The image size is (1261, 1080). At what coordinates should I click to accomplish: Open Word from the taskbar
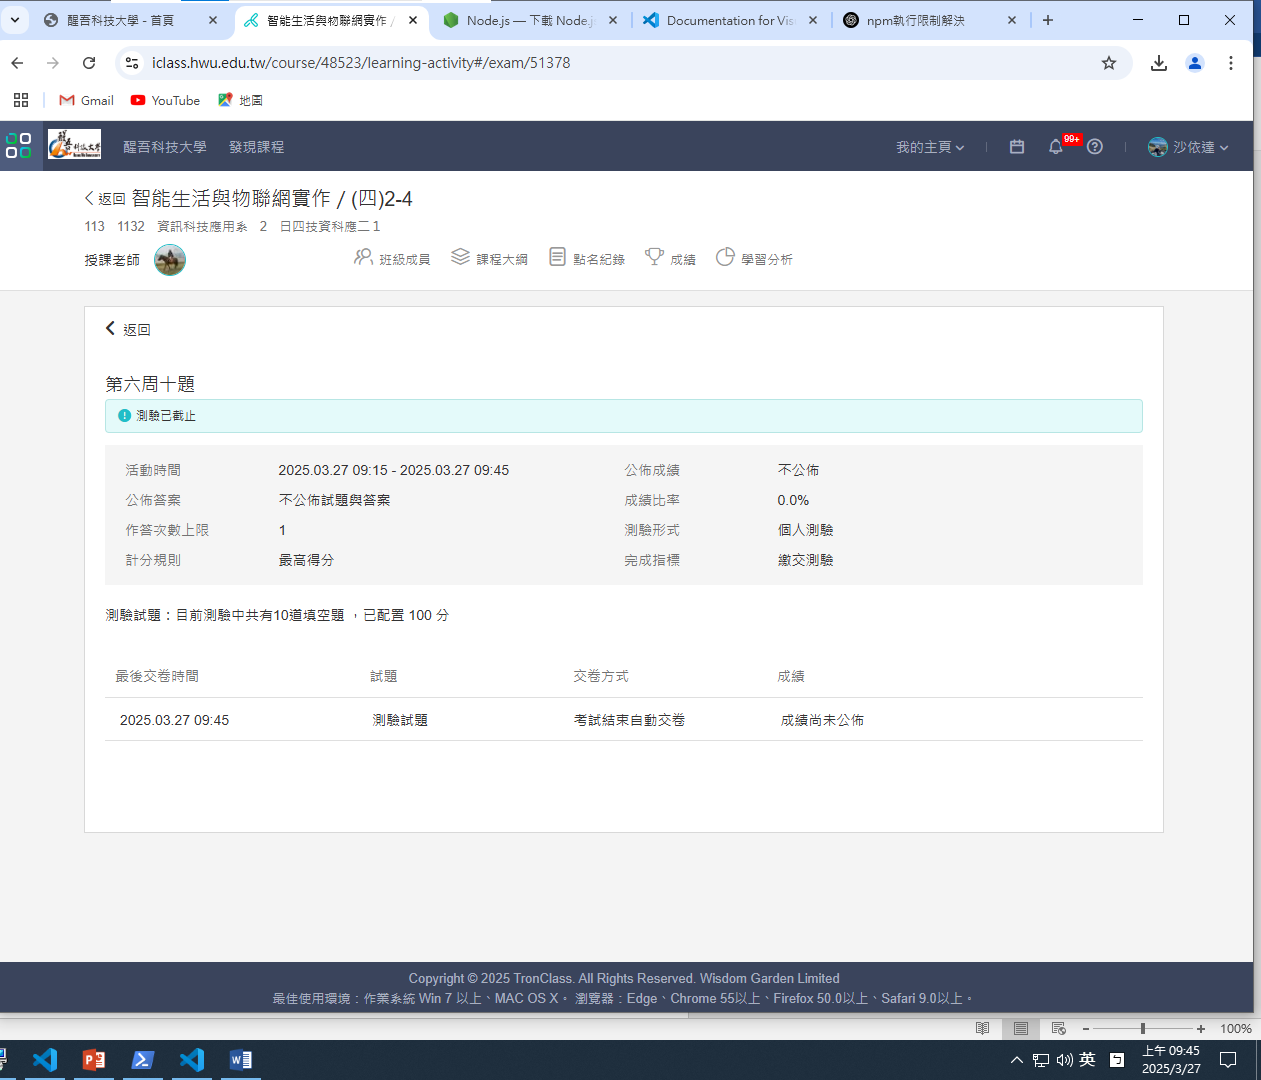click(x=241, y=1060)
